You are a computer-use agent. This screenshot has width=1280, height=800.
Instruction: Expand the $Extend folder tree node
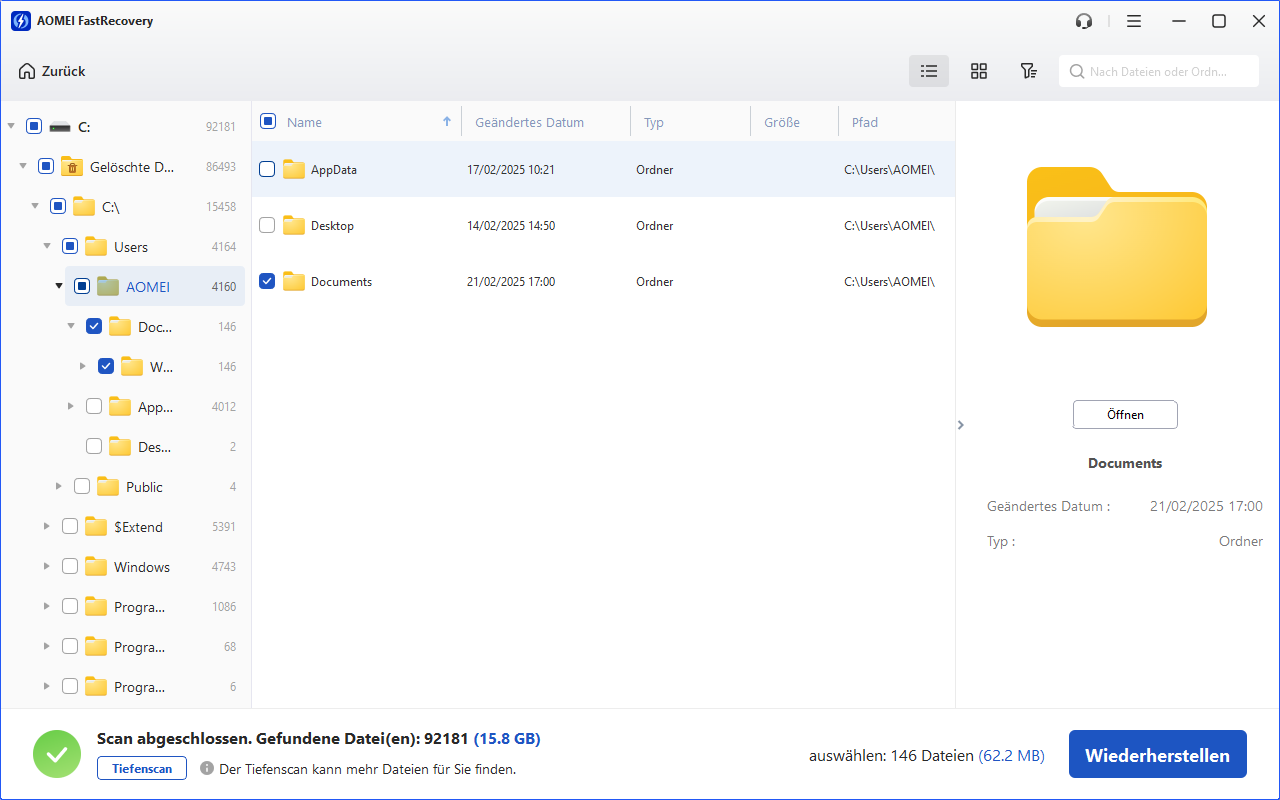click(46, 527)
